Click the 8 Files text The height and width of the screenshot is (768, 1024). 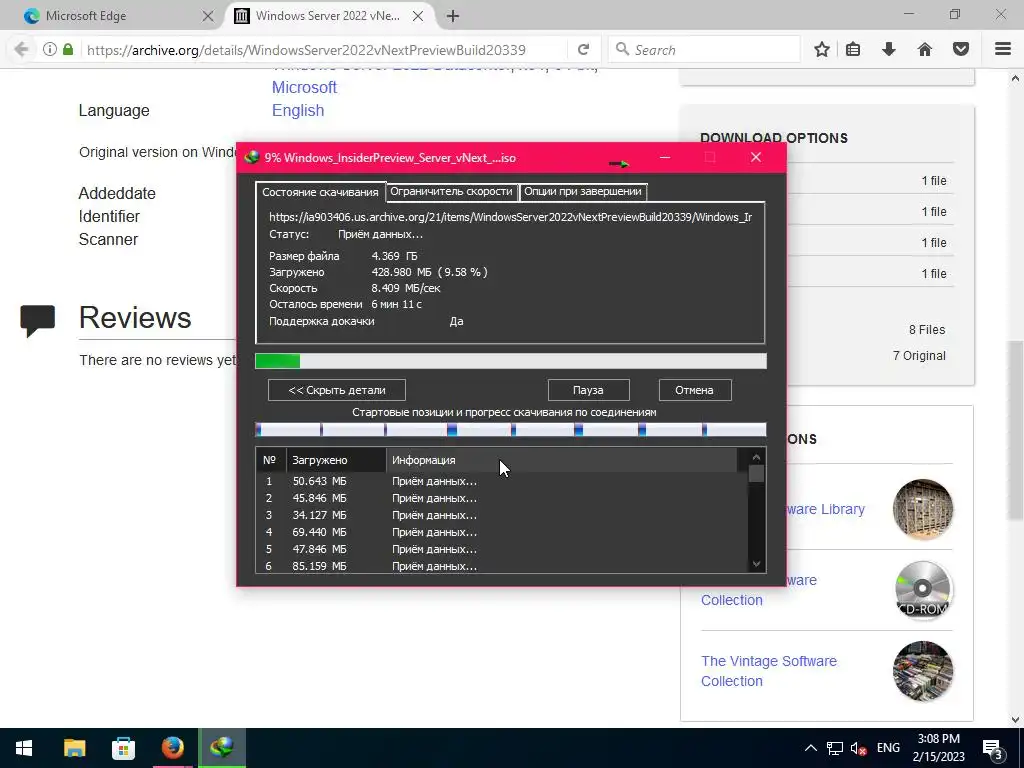(927, 330)
